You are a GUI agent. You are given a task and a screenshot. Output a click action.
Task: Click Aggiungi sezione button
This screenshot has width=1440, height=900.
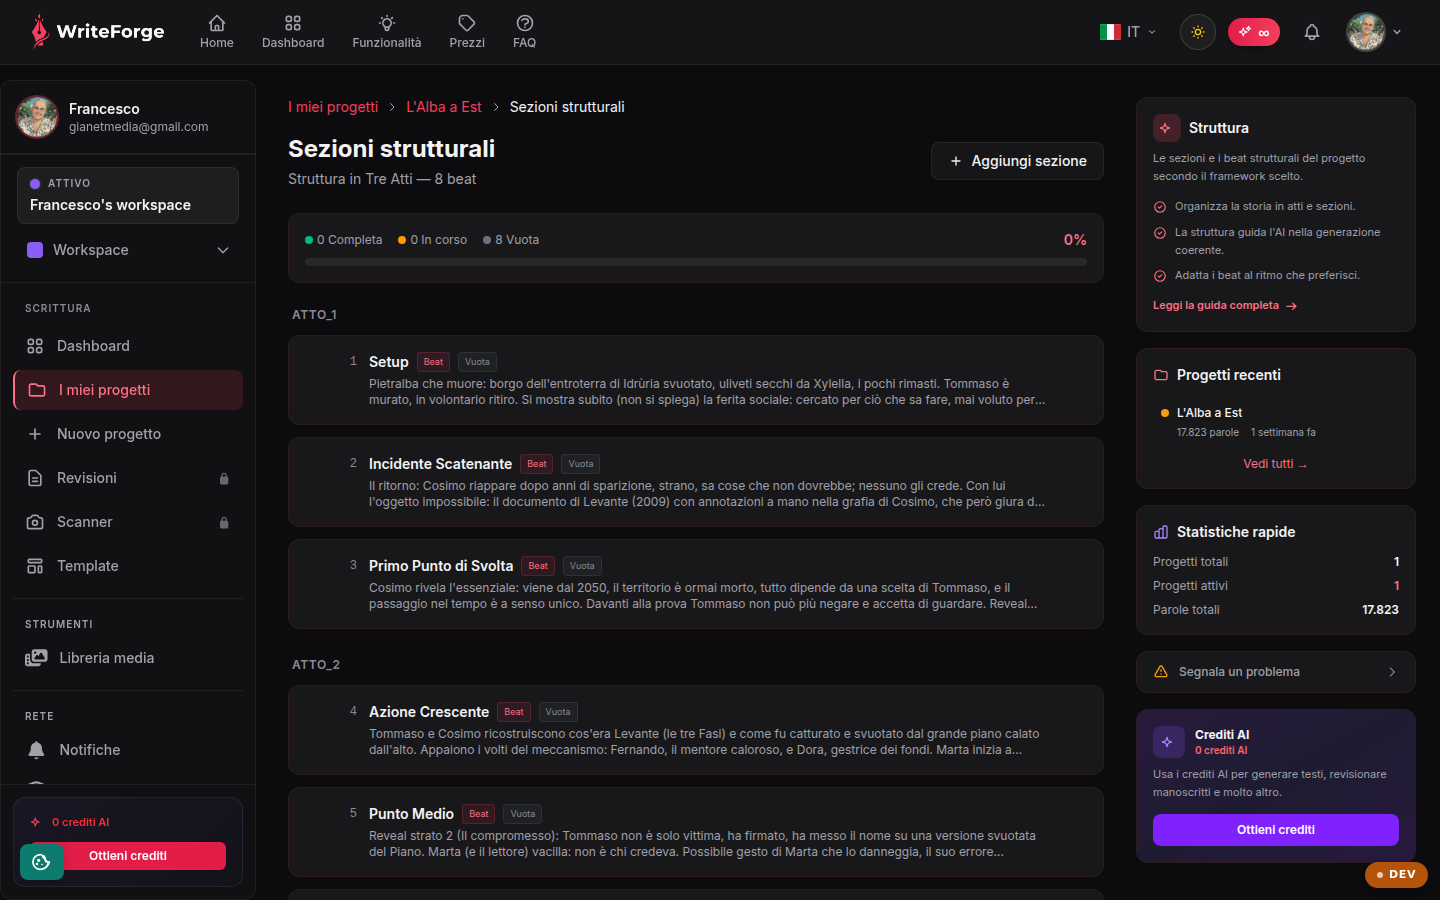(1017, 161)
